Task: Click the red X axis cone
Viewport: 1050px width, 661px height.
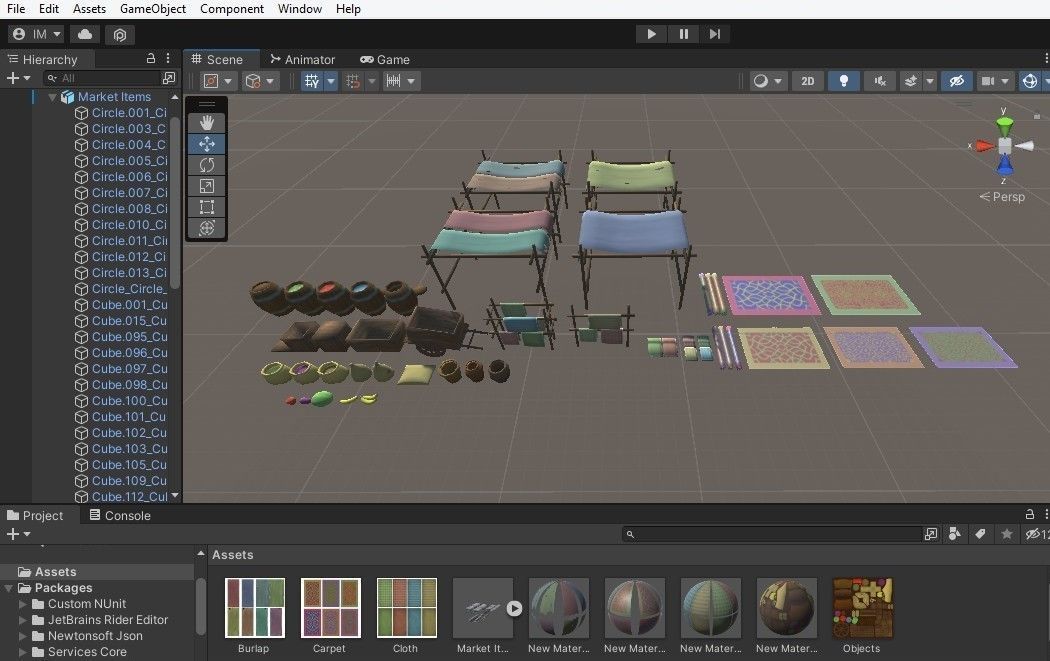Action: coord(984,145)
